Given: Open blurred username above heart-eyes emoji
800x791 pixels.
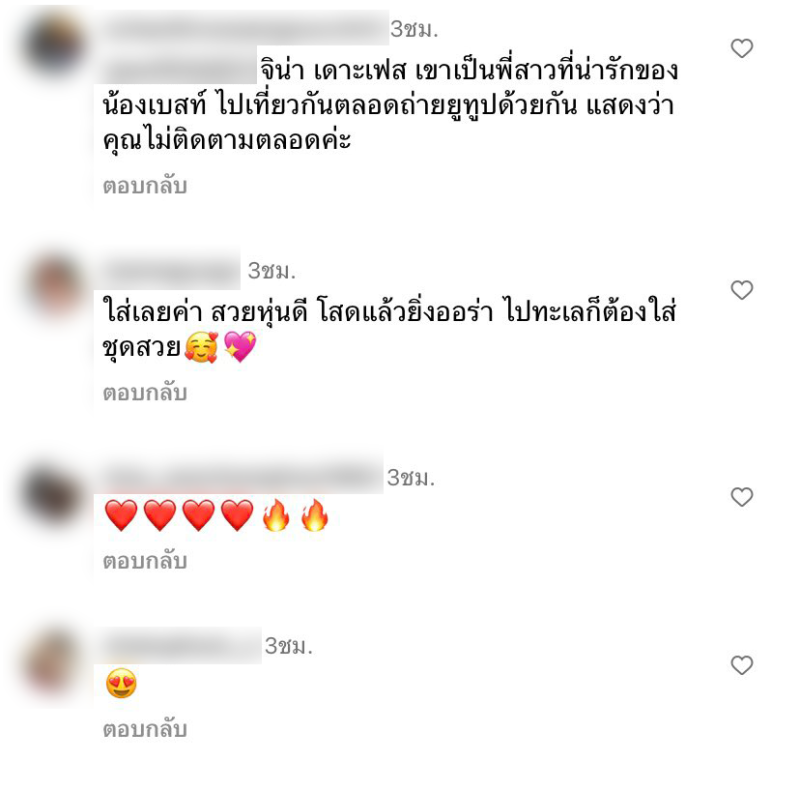Looking at the screenshot, I should click(179, 646).
